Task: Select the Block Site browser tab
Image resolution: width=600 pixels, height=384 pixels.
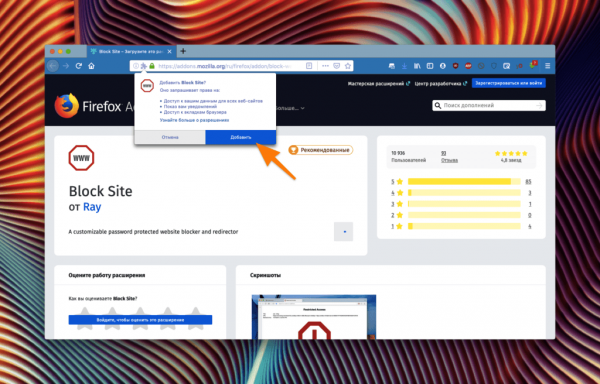Action: pos(131,51)
